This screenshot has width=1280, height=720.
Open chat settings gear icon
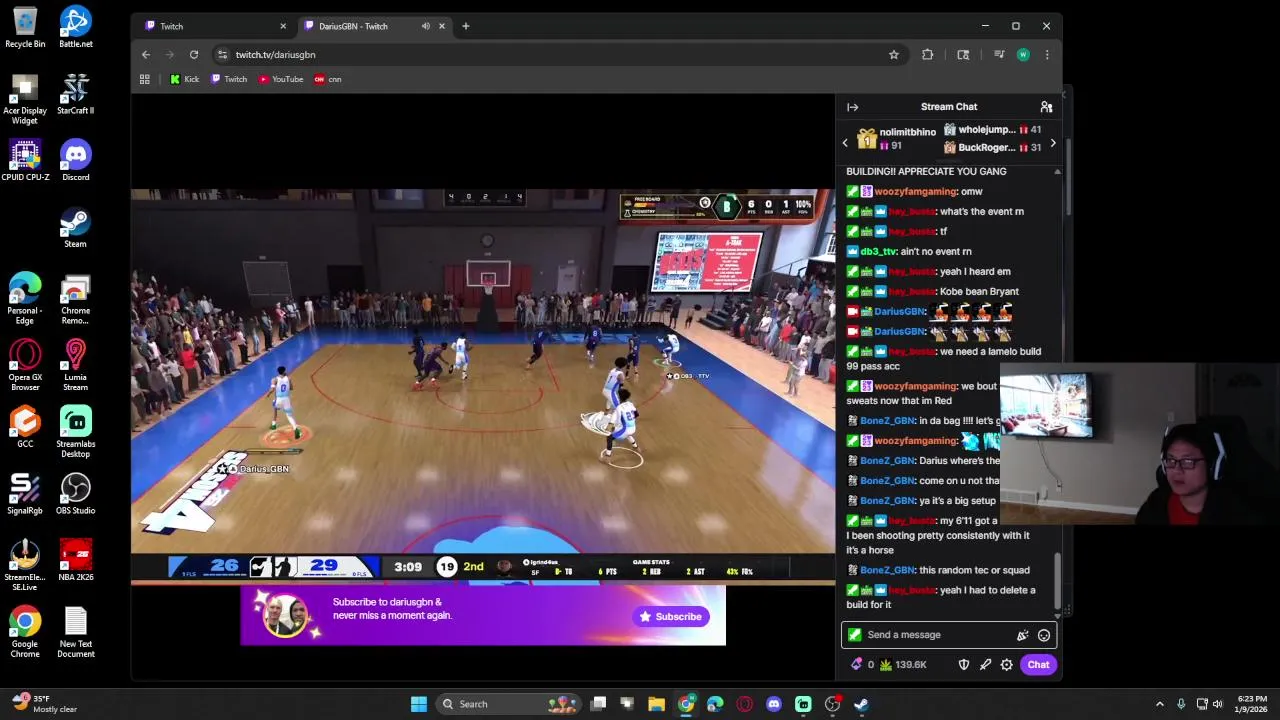pyautogui.click(x=1007, y=665)
